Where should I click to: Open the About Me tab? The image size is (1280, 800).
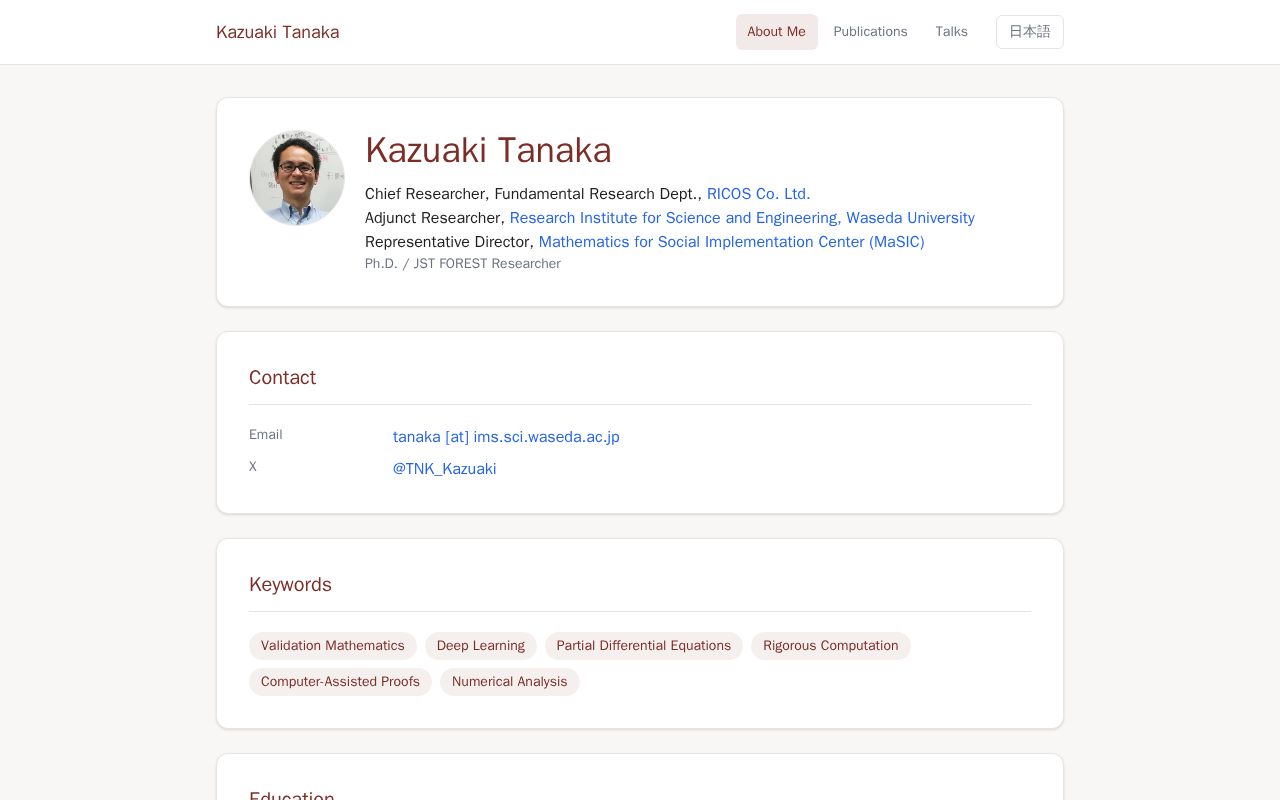(x=776, y=32)
